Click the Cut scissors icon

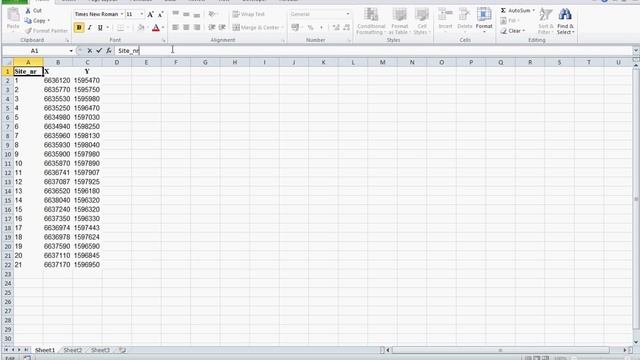point(28,11)
